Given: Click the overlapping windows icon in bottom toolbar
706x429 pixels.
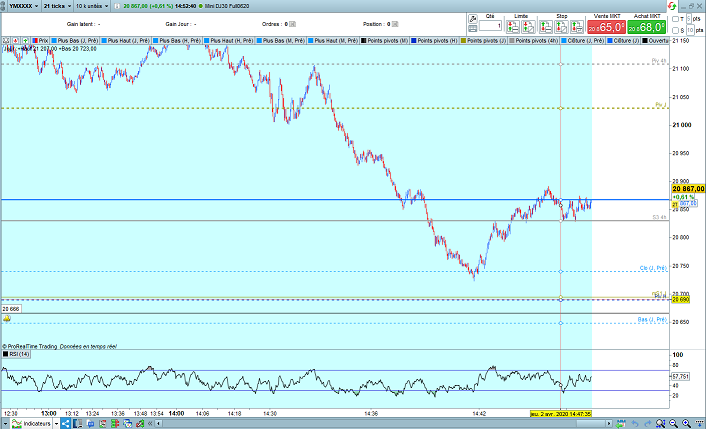Looking at the screenshot, I should pyautogui.click(x=127, y=424).
